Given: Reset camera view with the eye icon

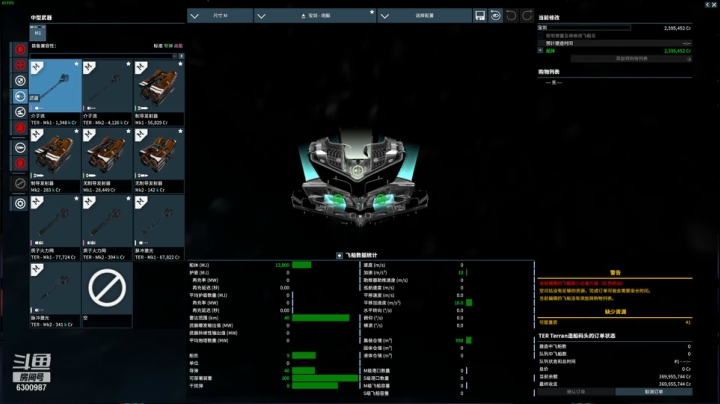Looking at the screenshot, I should click(x=495, y=16).
